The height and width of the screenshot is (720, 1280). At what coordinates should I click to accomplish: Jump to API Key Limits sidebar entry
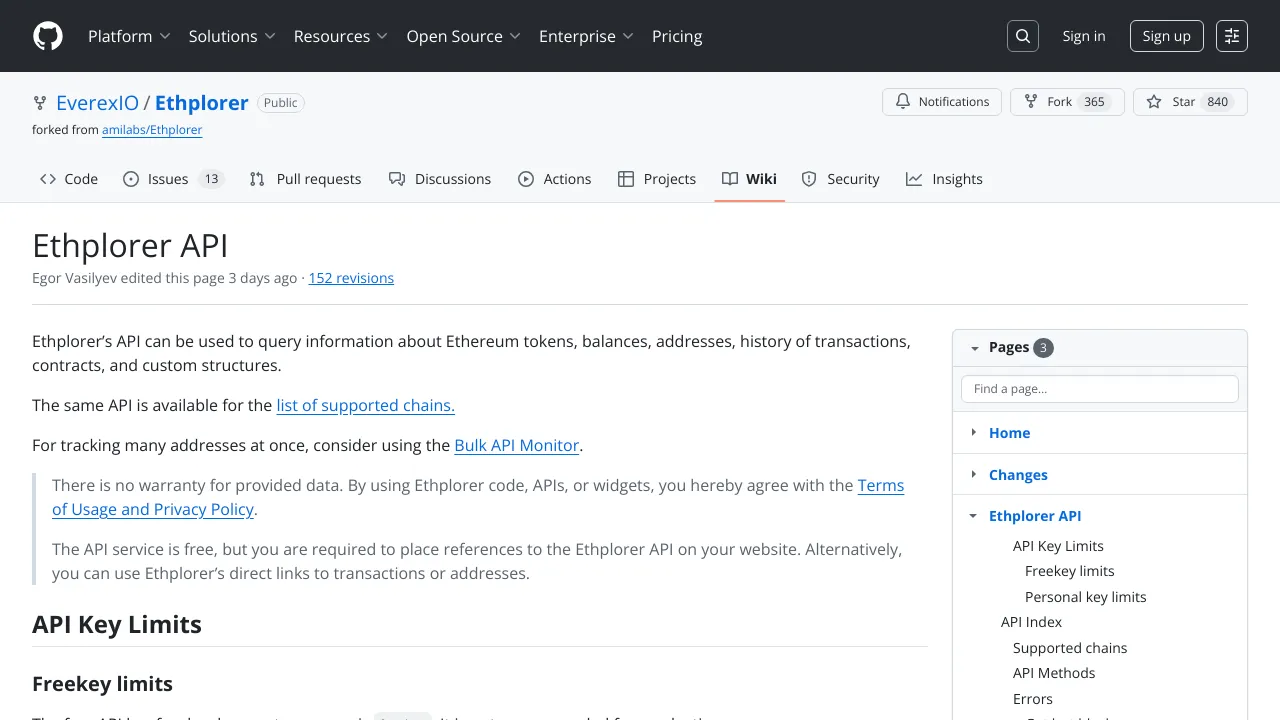pyautogui.click(x=1058, y=546)
